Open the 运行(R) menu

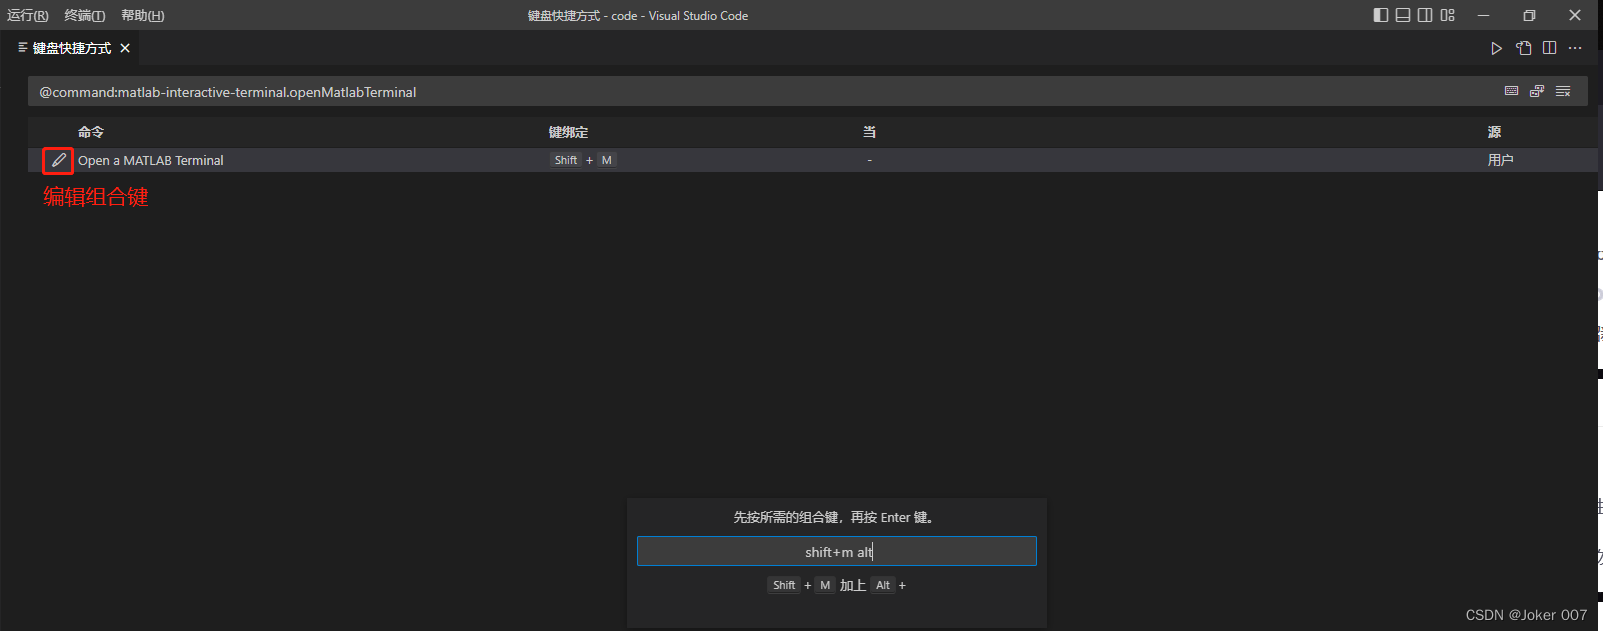tap(28, 15)
